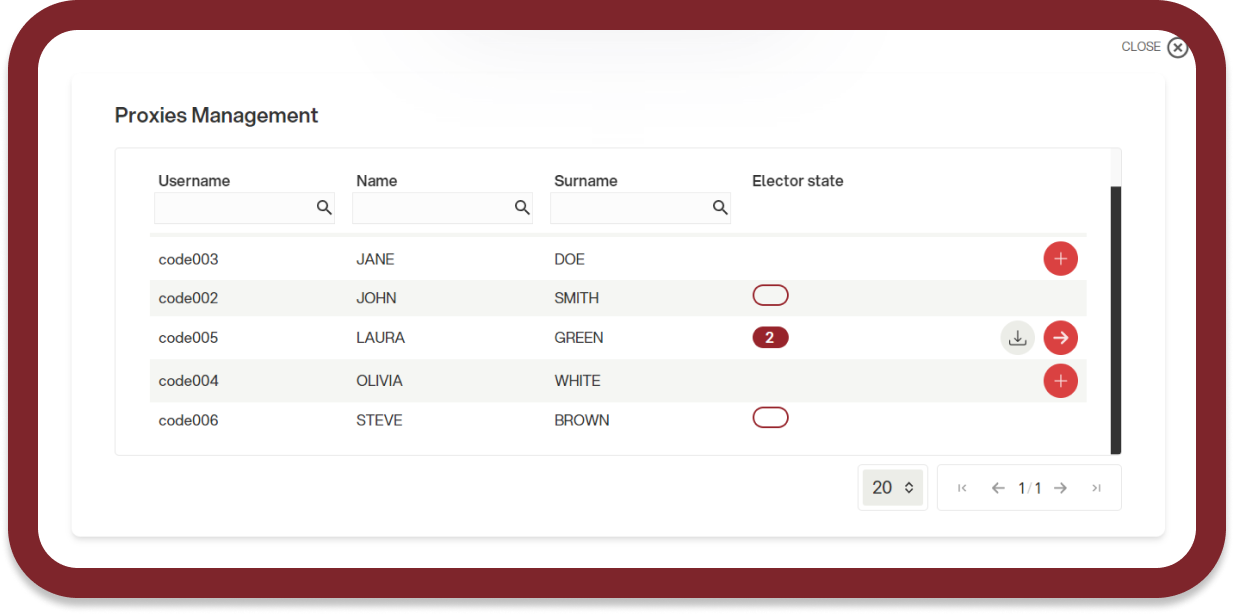This screenshot has width=1234, height=614.
Task: Focus the Name filter field
Action: 442,207
